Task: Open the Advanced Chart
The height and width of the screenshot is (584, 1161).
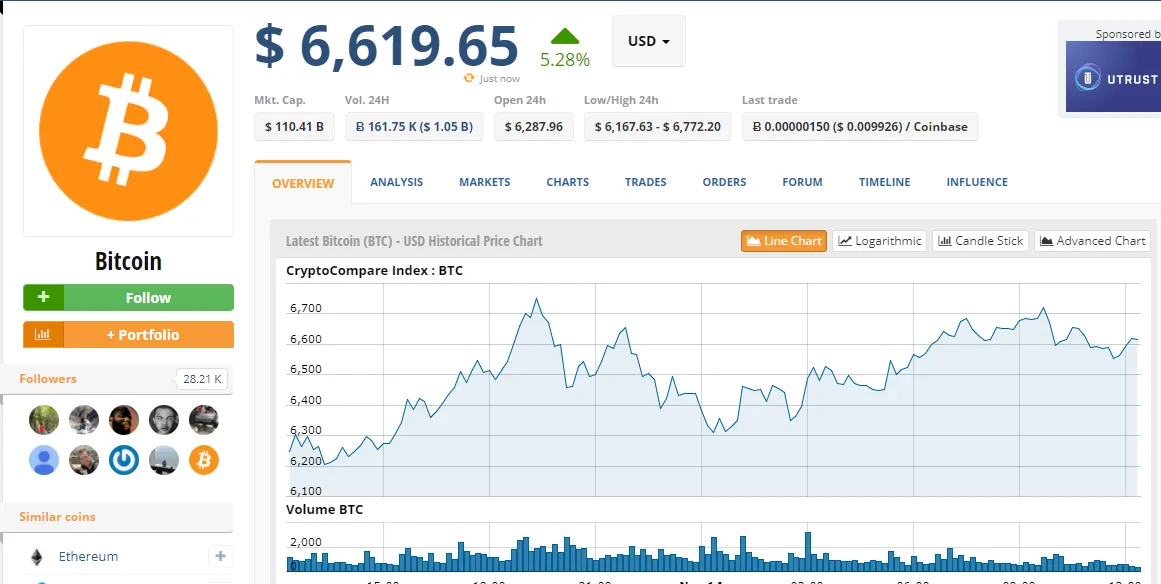Action: (x=1092, y=241)
